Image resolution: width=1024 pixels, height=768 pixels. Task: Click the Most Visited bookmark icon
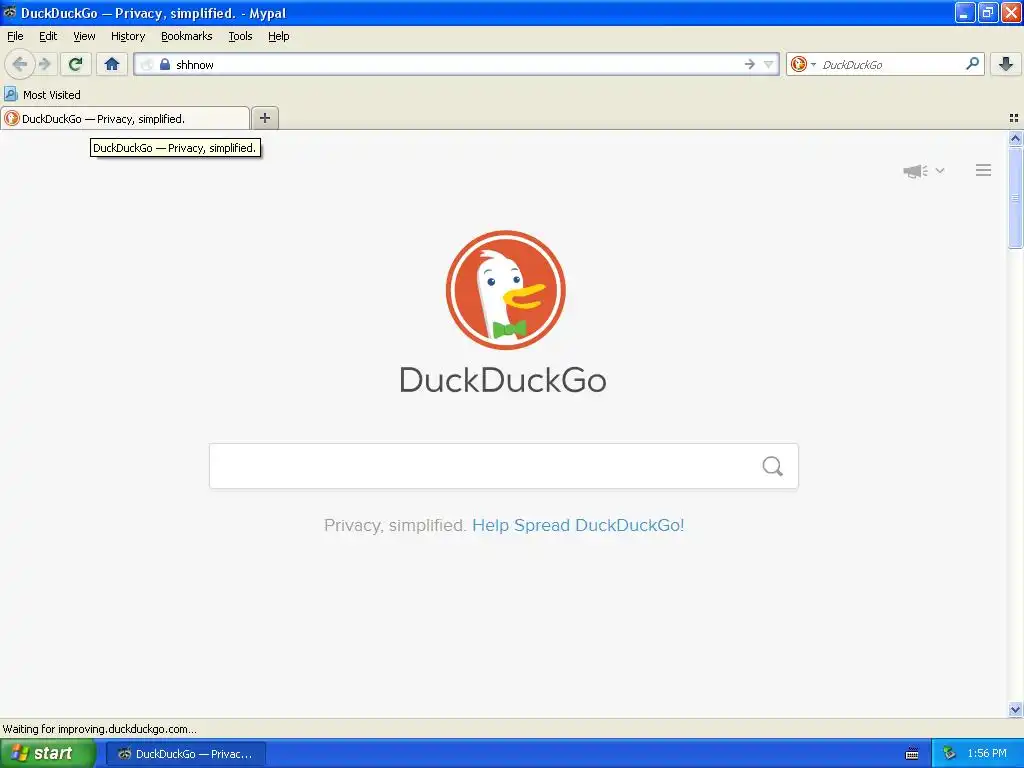tap(10, 94)
